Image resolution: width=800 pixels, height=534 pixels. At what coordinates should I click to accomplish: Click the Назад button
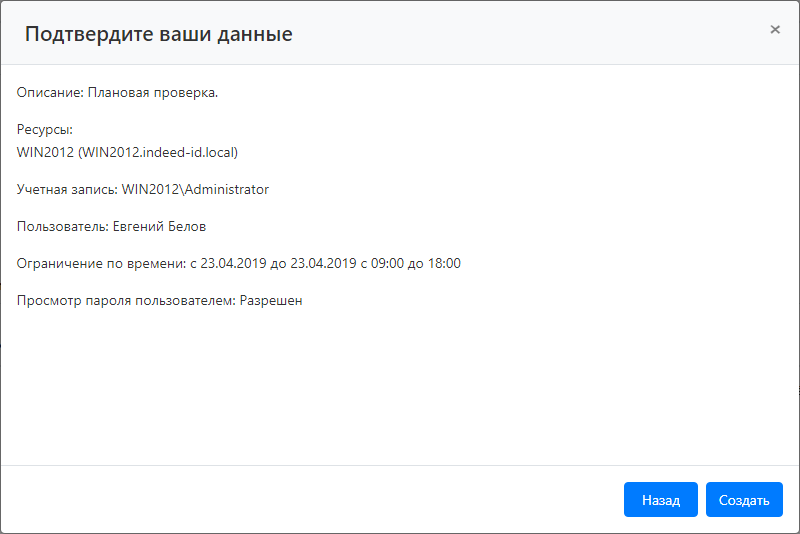660,500
